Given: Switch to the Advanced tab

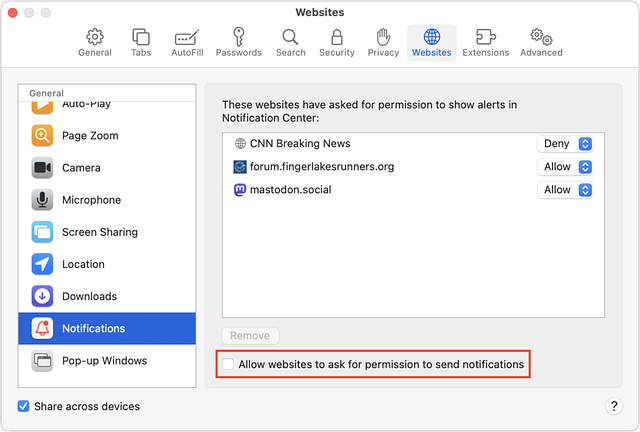Looking at the screenshot, I should pos(541,42).
